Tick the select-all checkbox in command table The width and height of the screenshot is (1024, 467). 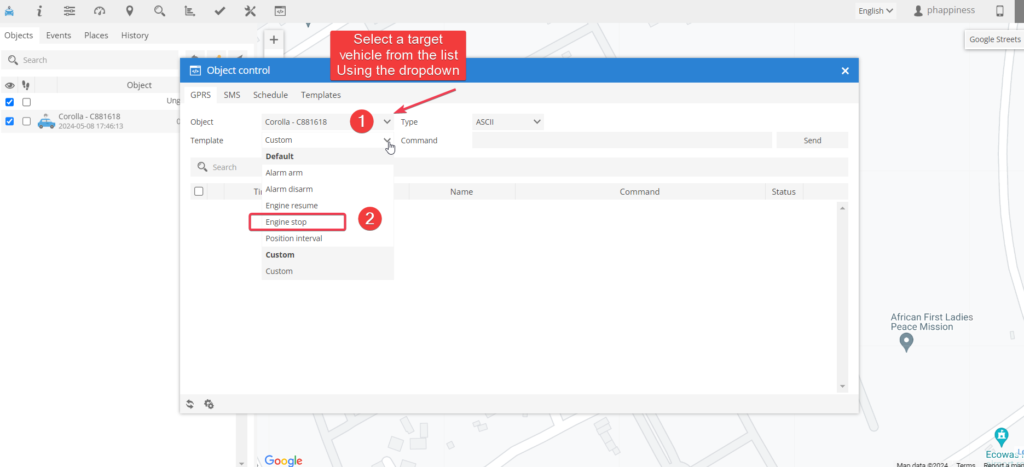point(198,191)
